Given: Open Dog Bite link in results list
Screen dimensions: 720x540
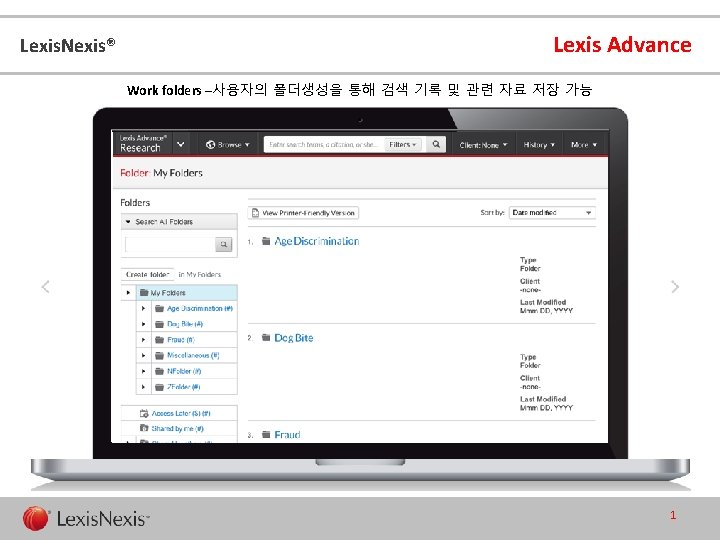Looking at the screenshot, I should (x=293, y=338).
